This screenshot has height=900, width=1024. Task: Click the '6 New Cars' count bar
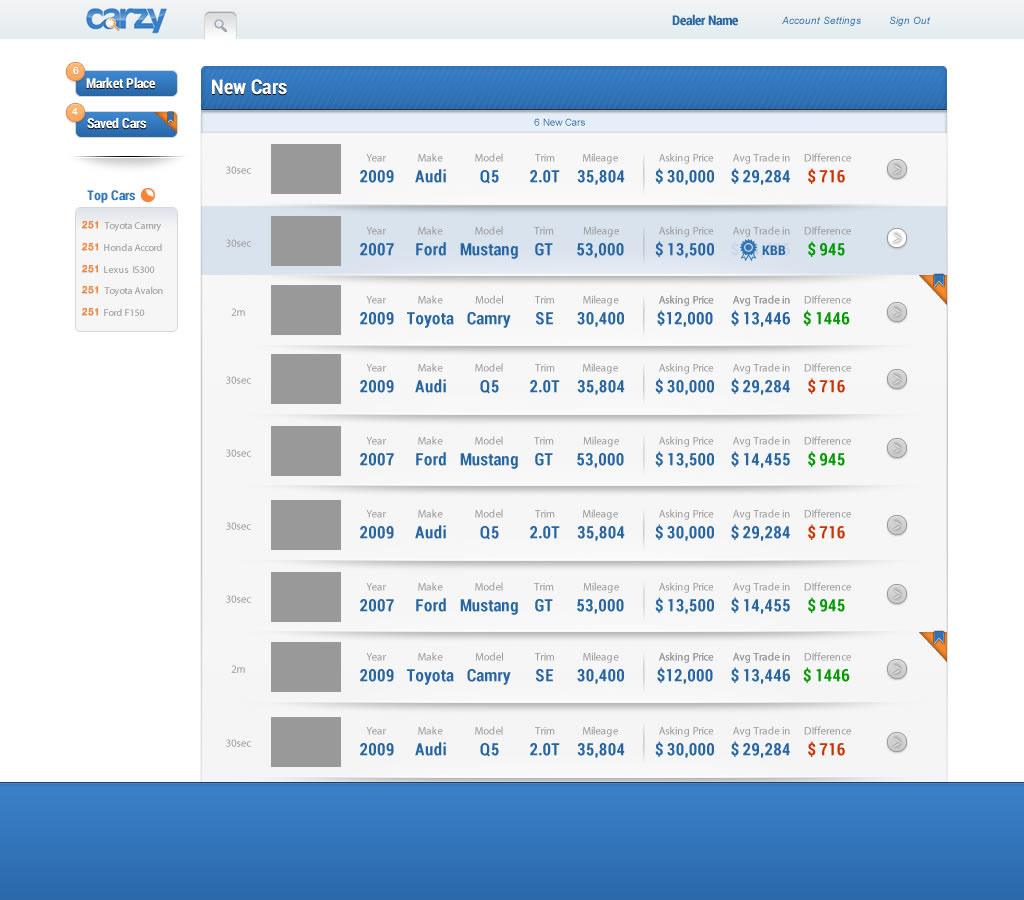(573, 122)
